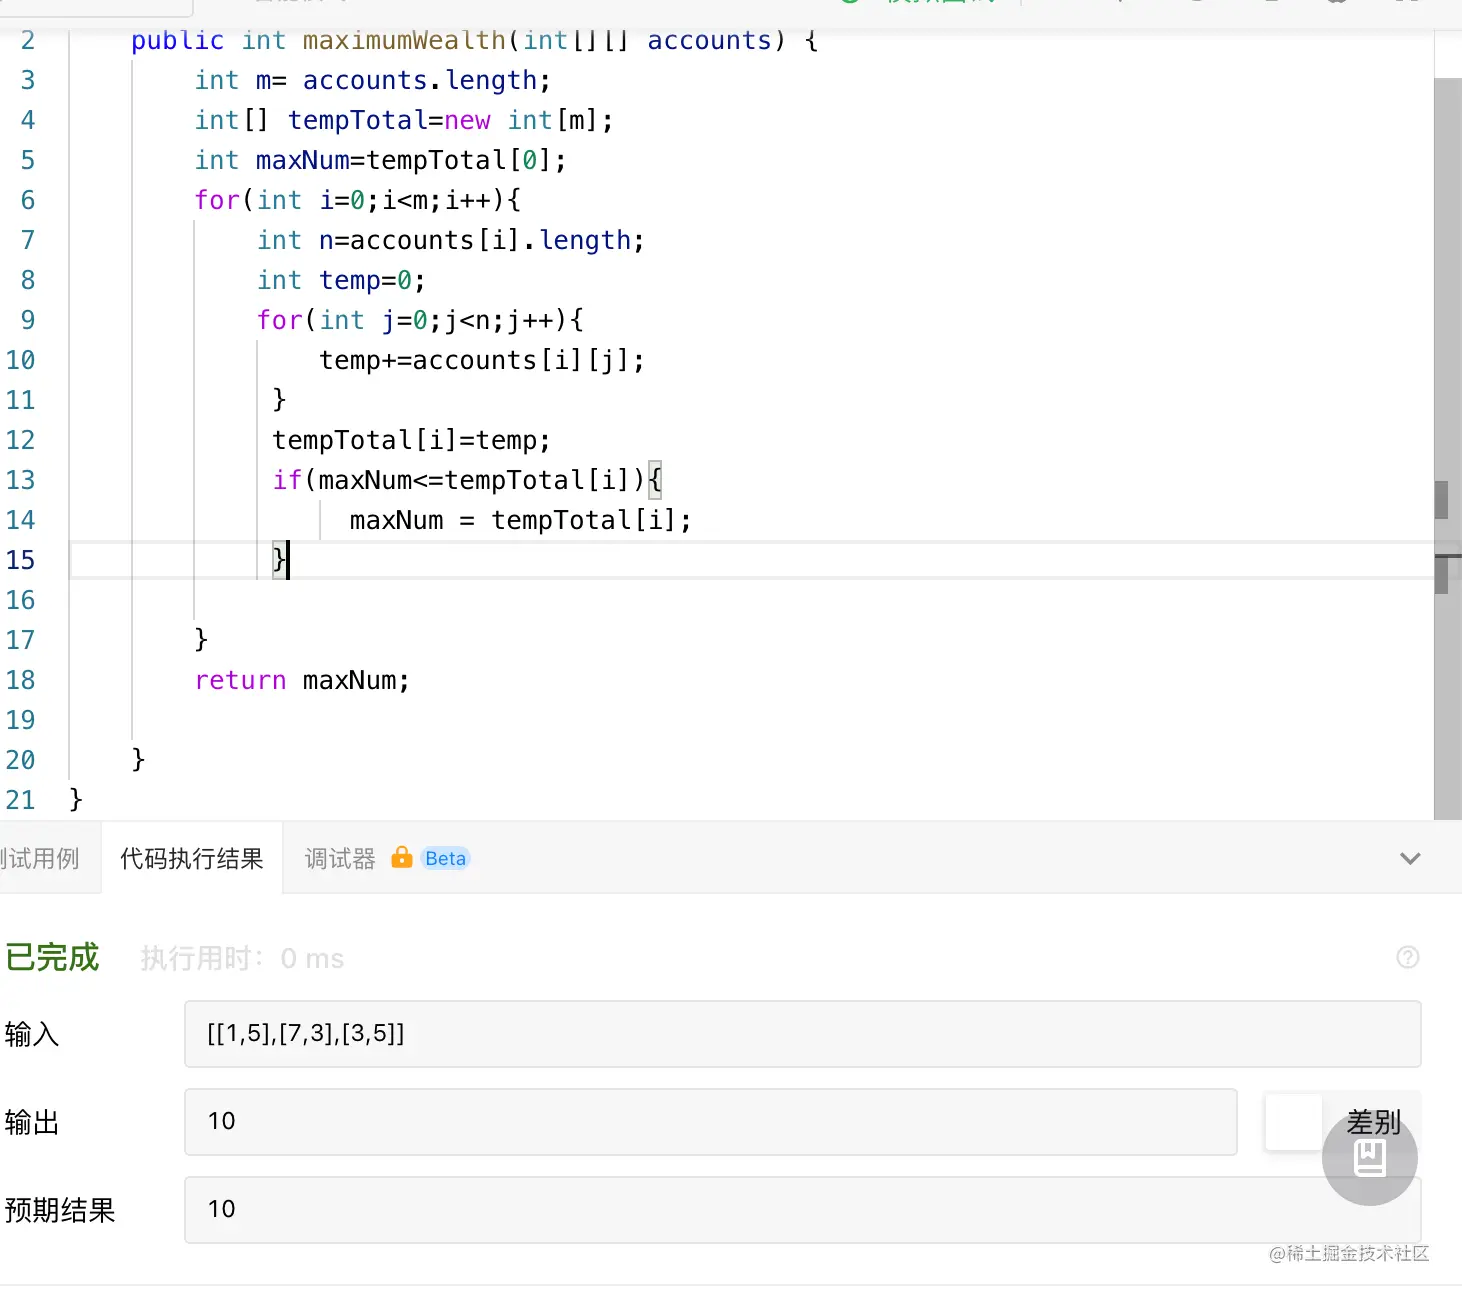Open the floating notes button

pos(1370,1158)
